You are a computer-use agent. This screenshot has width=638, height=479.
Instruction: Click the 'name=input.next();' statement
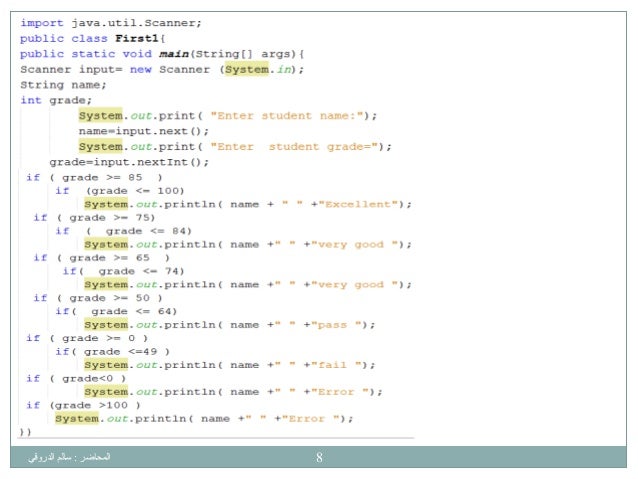pos(144,131)
